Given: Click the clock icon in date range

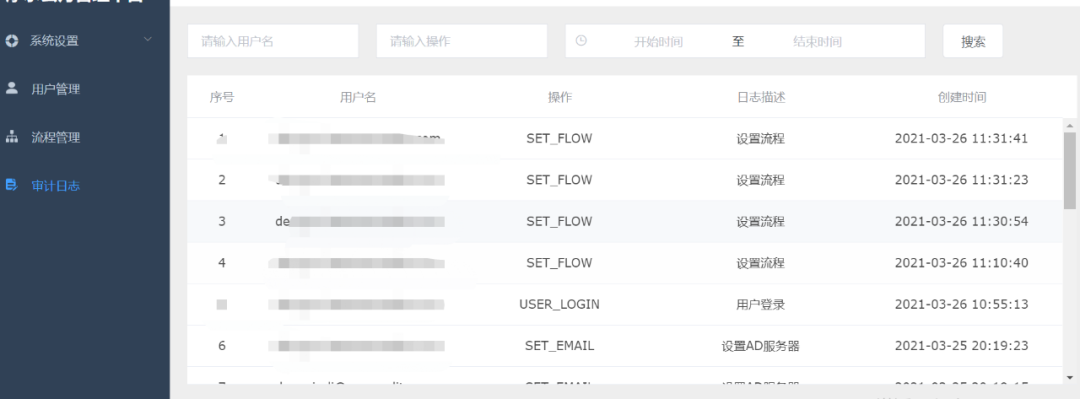Looking at the screenshot, I should click(x=581, y=41).
